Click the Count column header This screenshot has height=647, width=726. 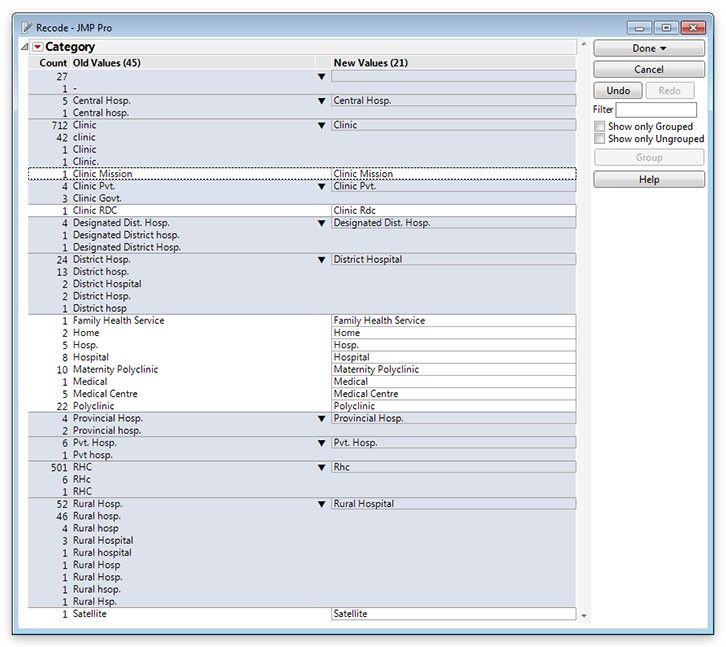(53, 63)
